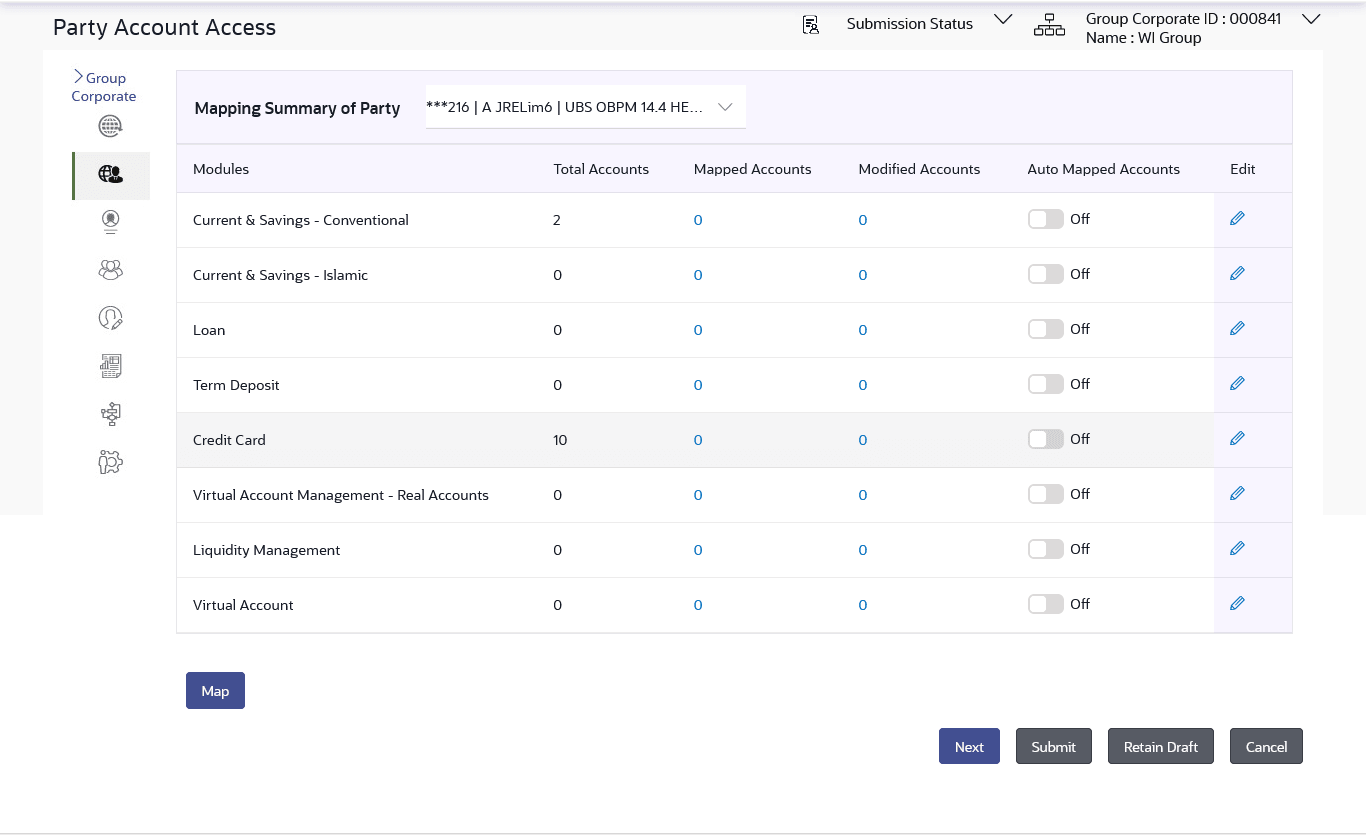This screenshot has height=835, width=1366.
Task: Edit the Credit Card module row
Action: (1237, 439)
